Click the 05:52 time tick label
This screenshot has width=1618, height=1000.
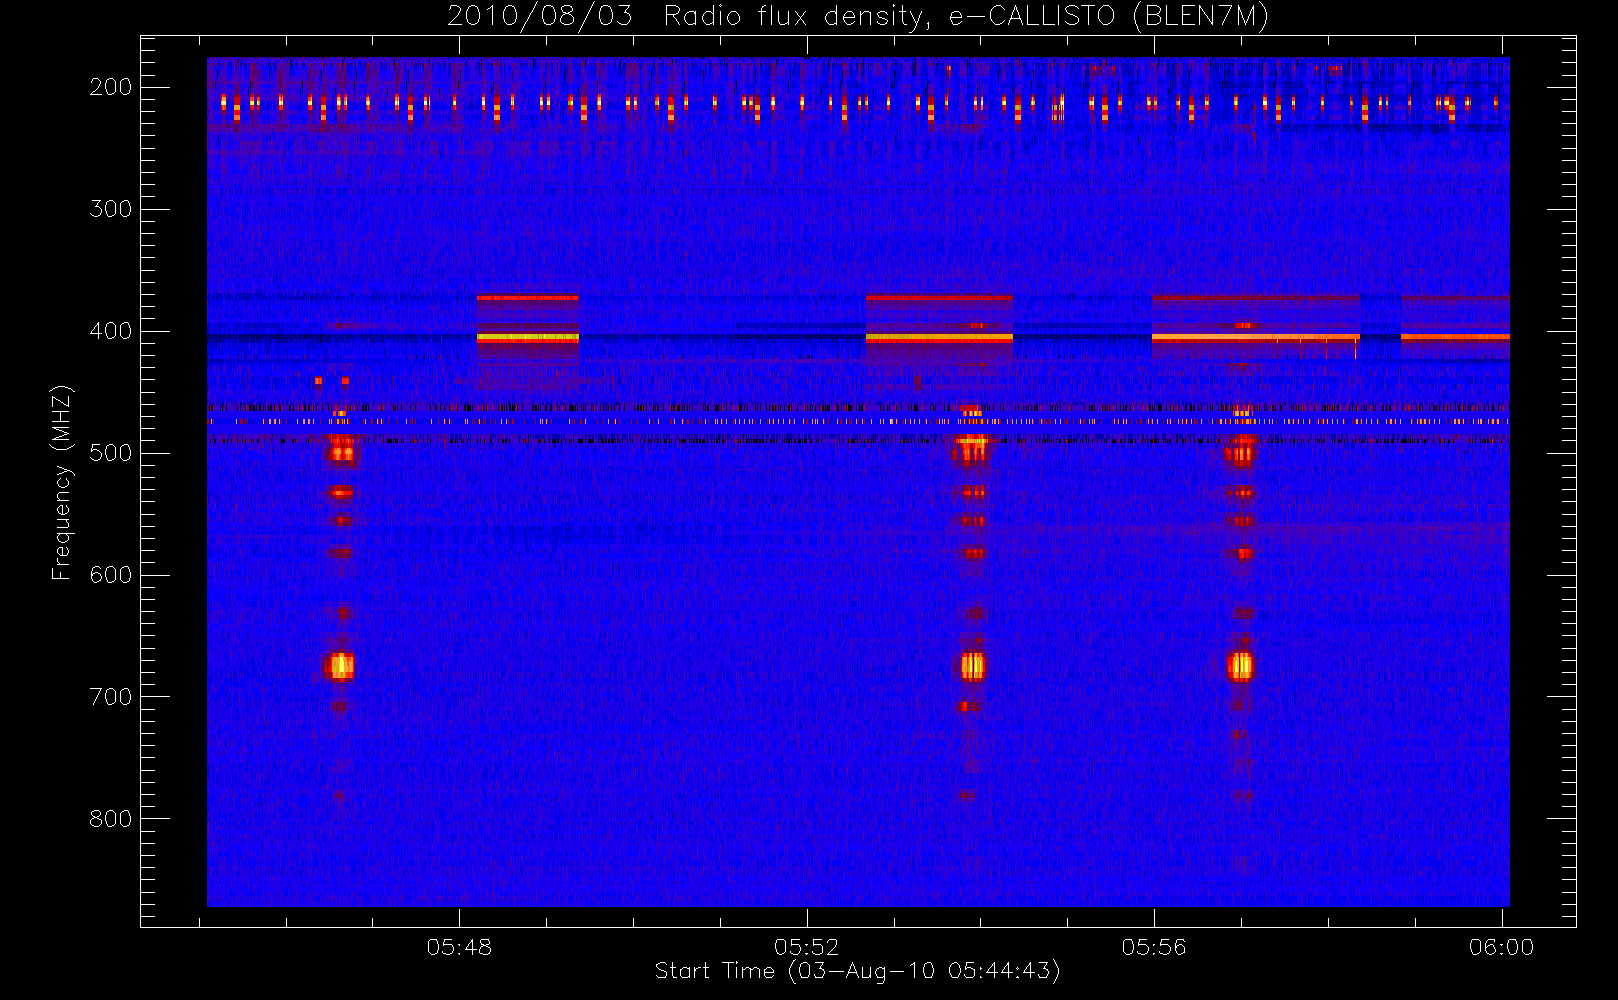coord(806,947)
